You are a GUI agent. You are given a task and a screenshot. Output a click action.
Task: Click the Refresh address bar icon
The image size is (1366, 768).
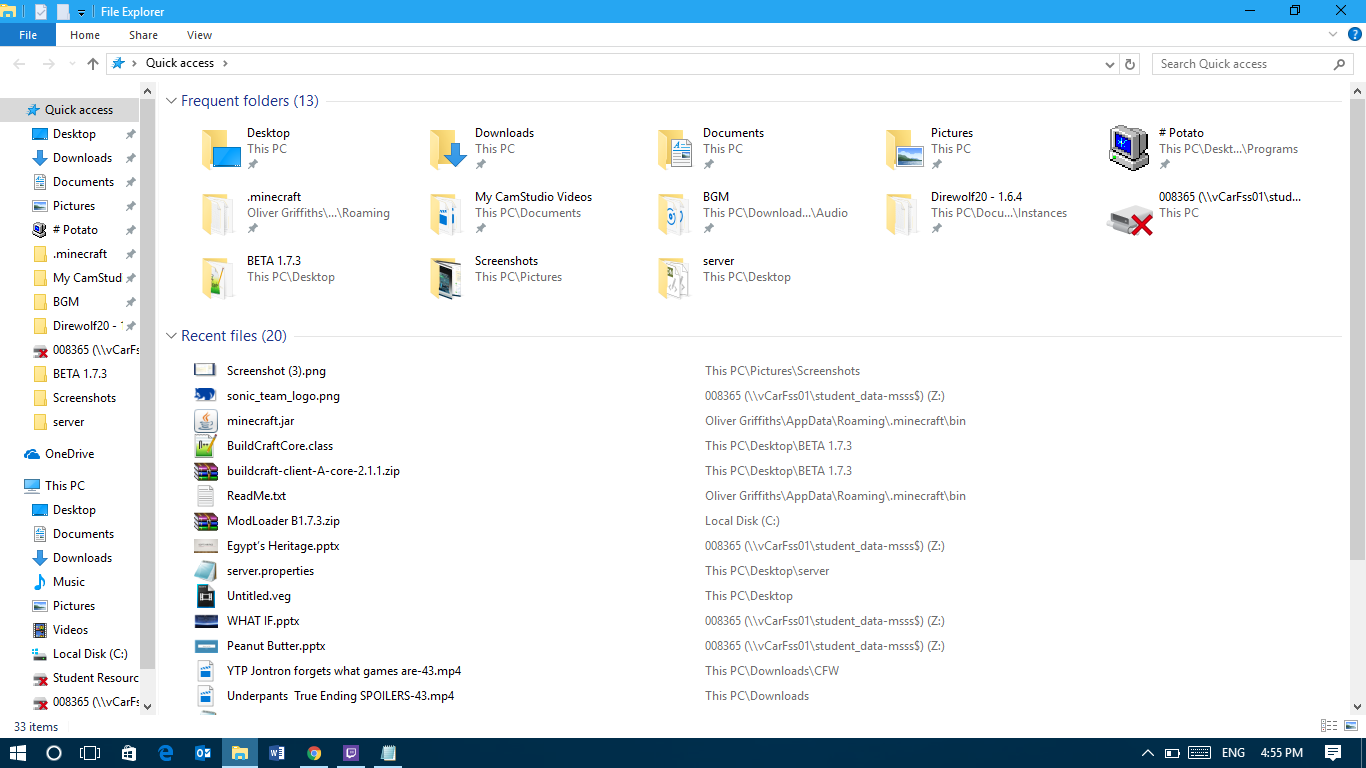pyautogui.click(x=1130, y=63)
